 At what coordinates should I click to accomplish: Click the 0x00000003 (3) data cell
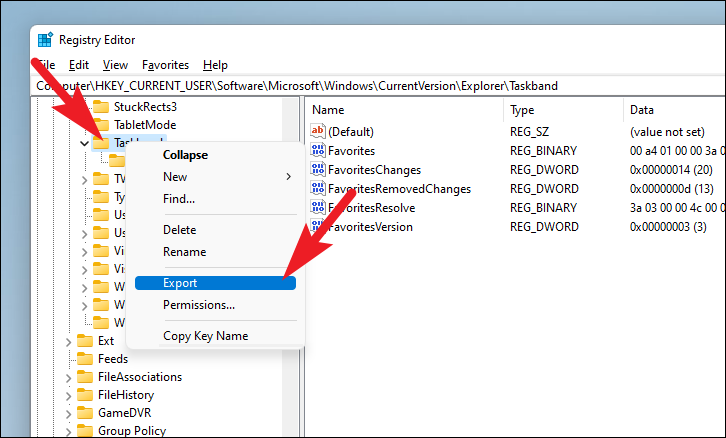(x=668, y=227)
